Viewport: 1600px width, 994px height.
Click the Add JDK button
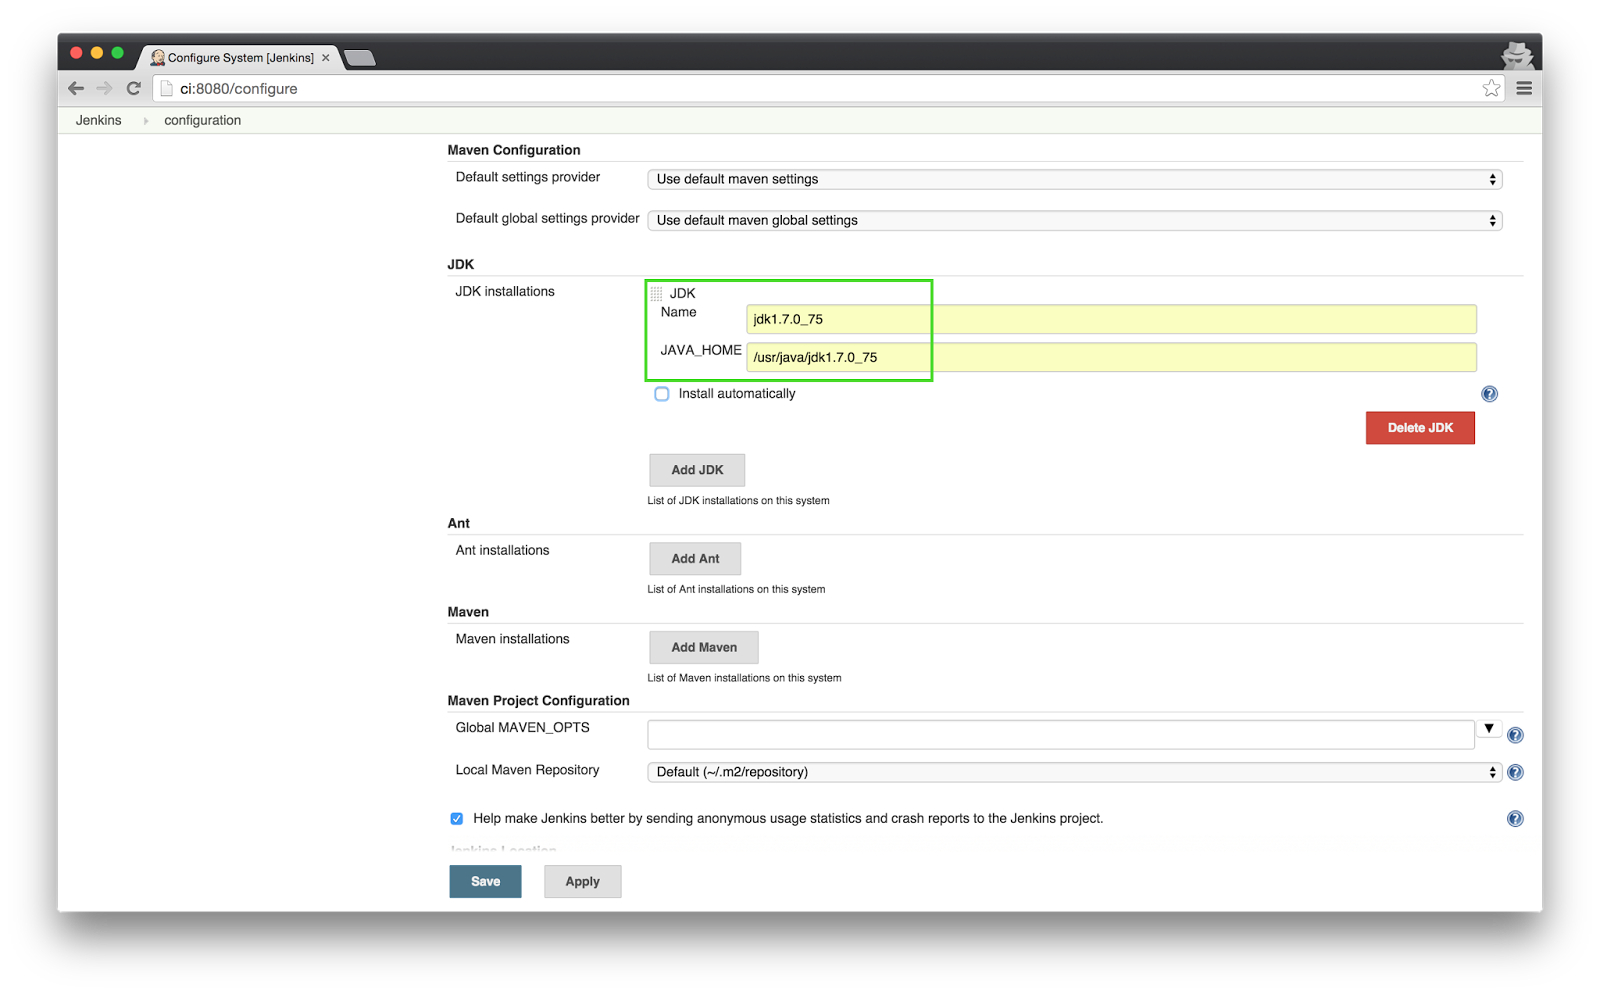click(697, 470)
